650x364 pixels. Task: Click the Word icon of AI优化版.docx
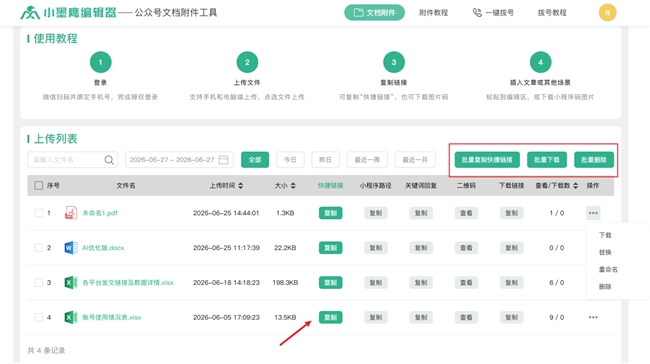coord(71,248)
